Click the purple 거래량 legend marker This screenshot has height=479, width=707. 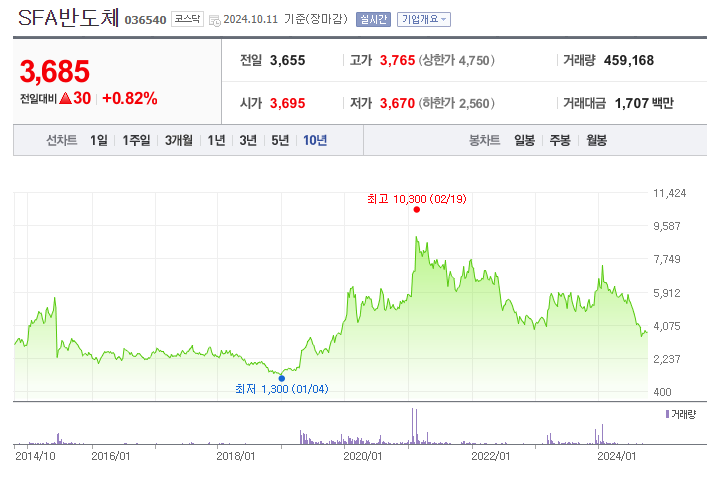point(667,414)
